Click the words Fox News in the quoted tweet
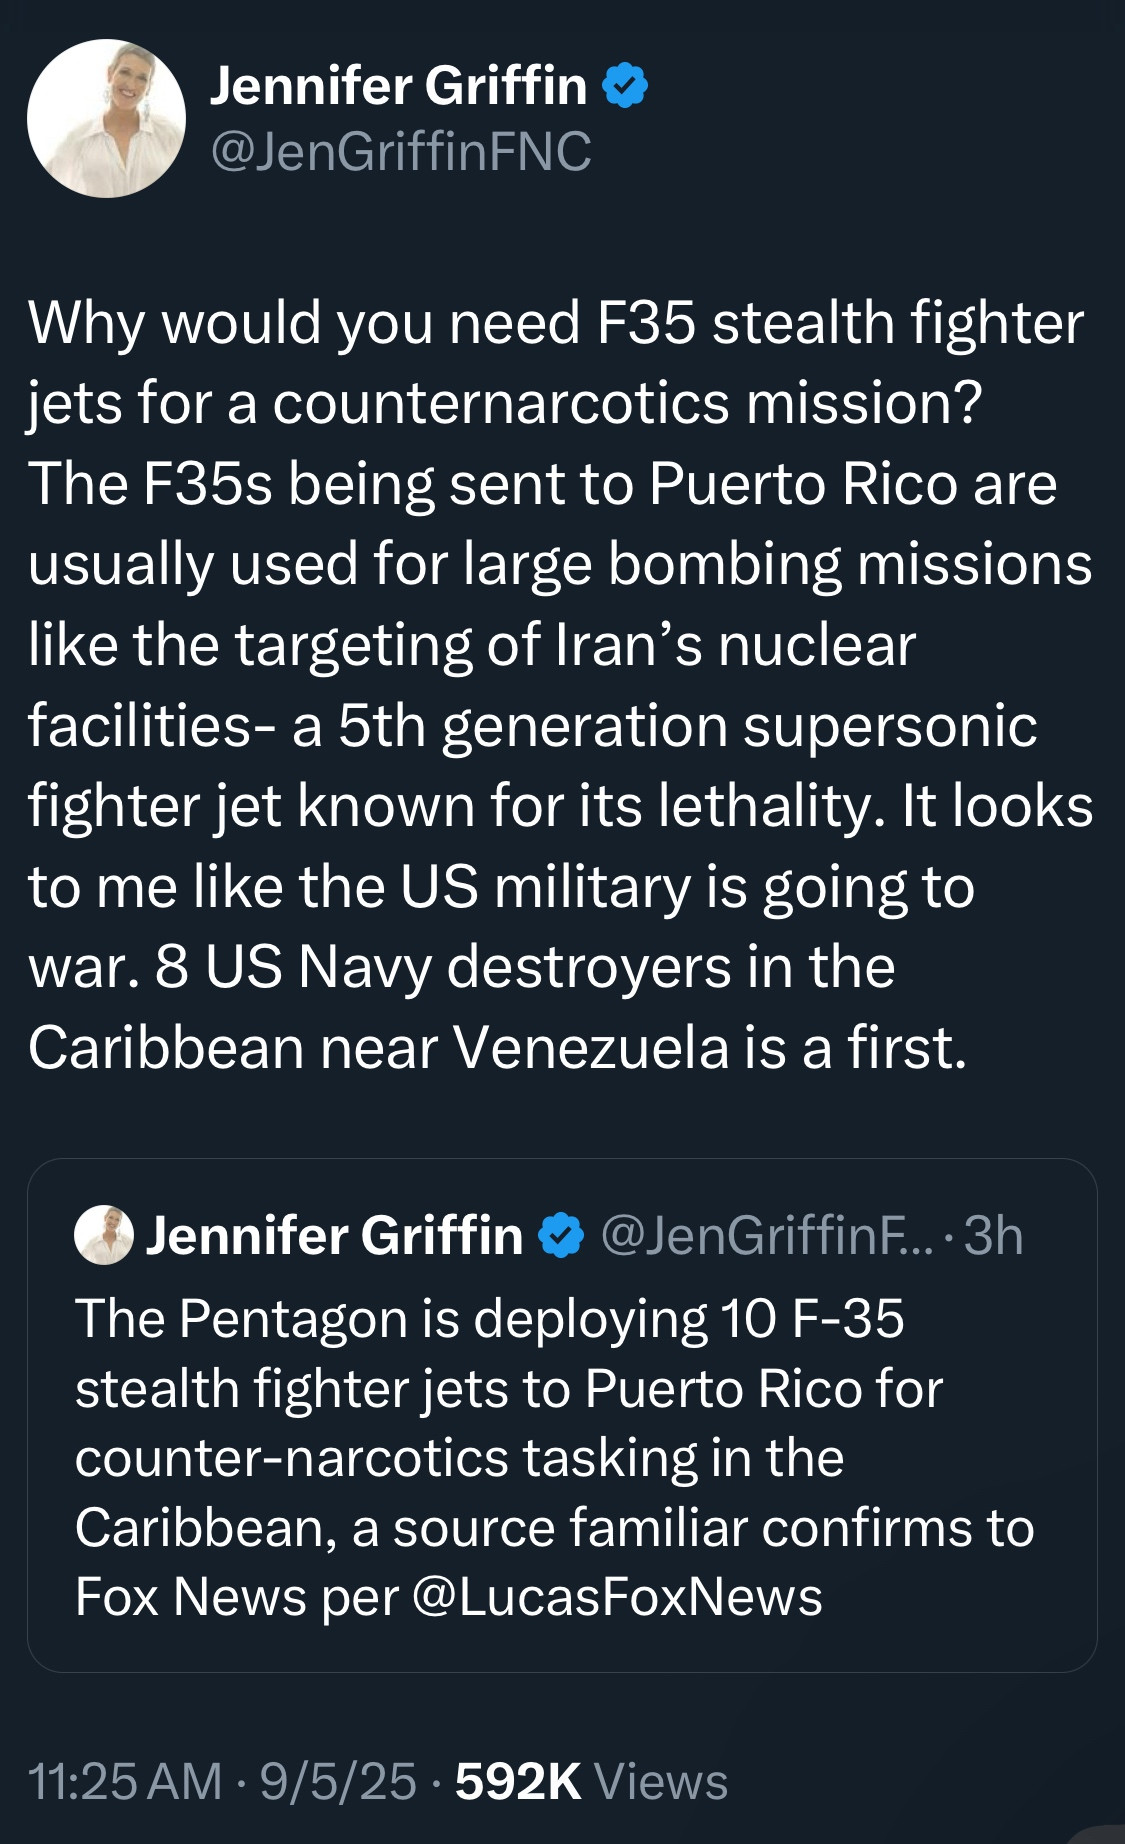Image resolution: width=1125 pixels, height=1844 pixels. 190,1597
